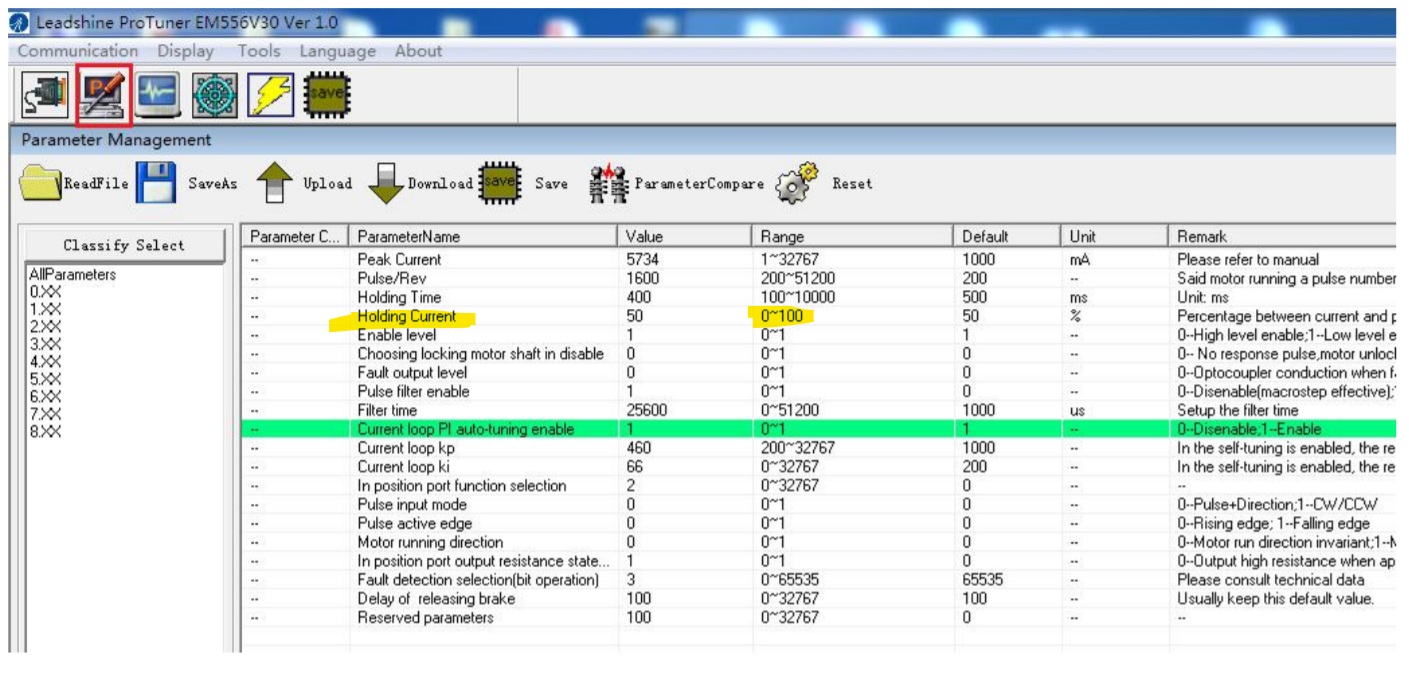Select the 8.XX category

coord(46,431)
